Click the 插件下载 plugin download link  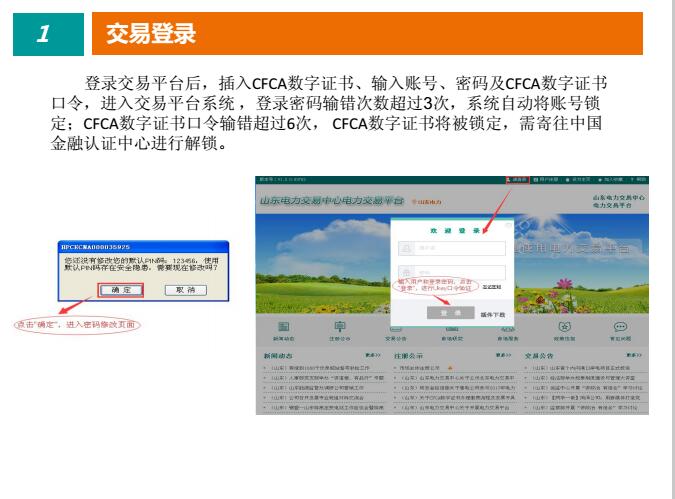[x=493, y=314]
